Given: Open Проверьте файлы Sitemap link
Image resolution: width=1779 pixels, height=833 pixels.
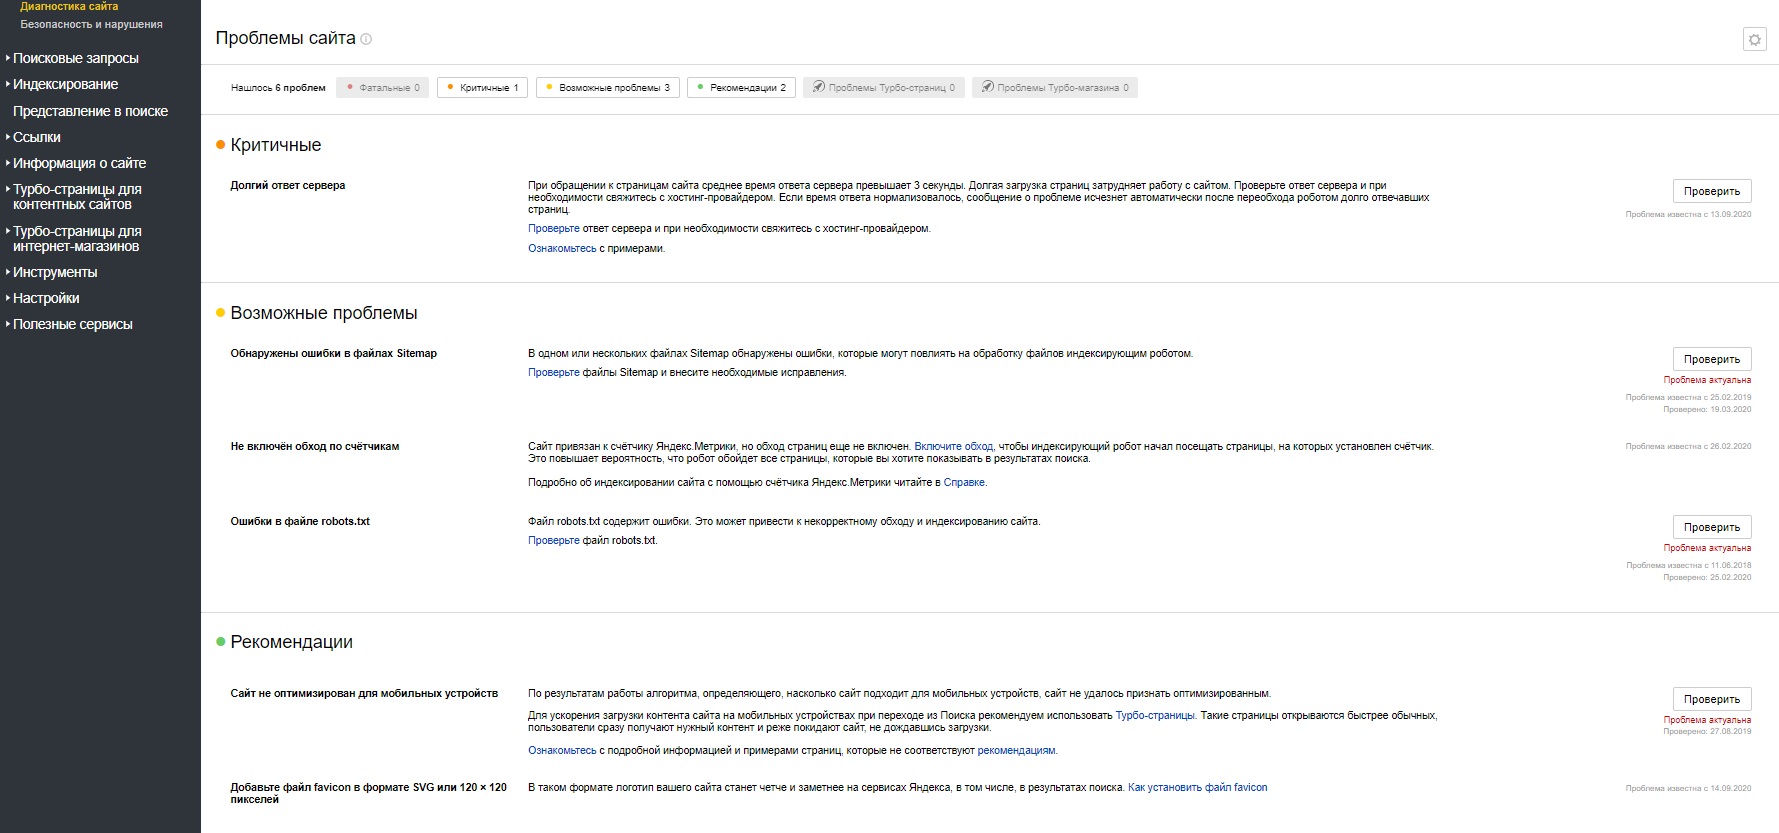Looking at the screenshot, I should [x=553, y=373].
